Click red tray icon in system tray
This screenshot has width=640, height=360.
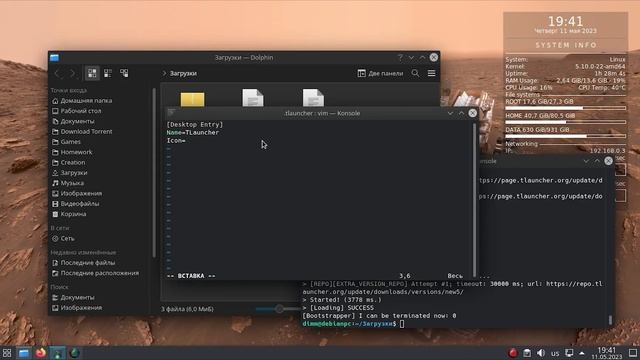pyautogui.click(x=513, y=353)
